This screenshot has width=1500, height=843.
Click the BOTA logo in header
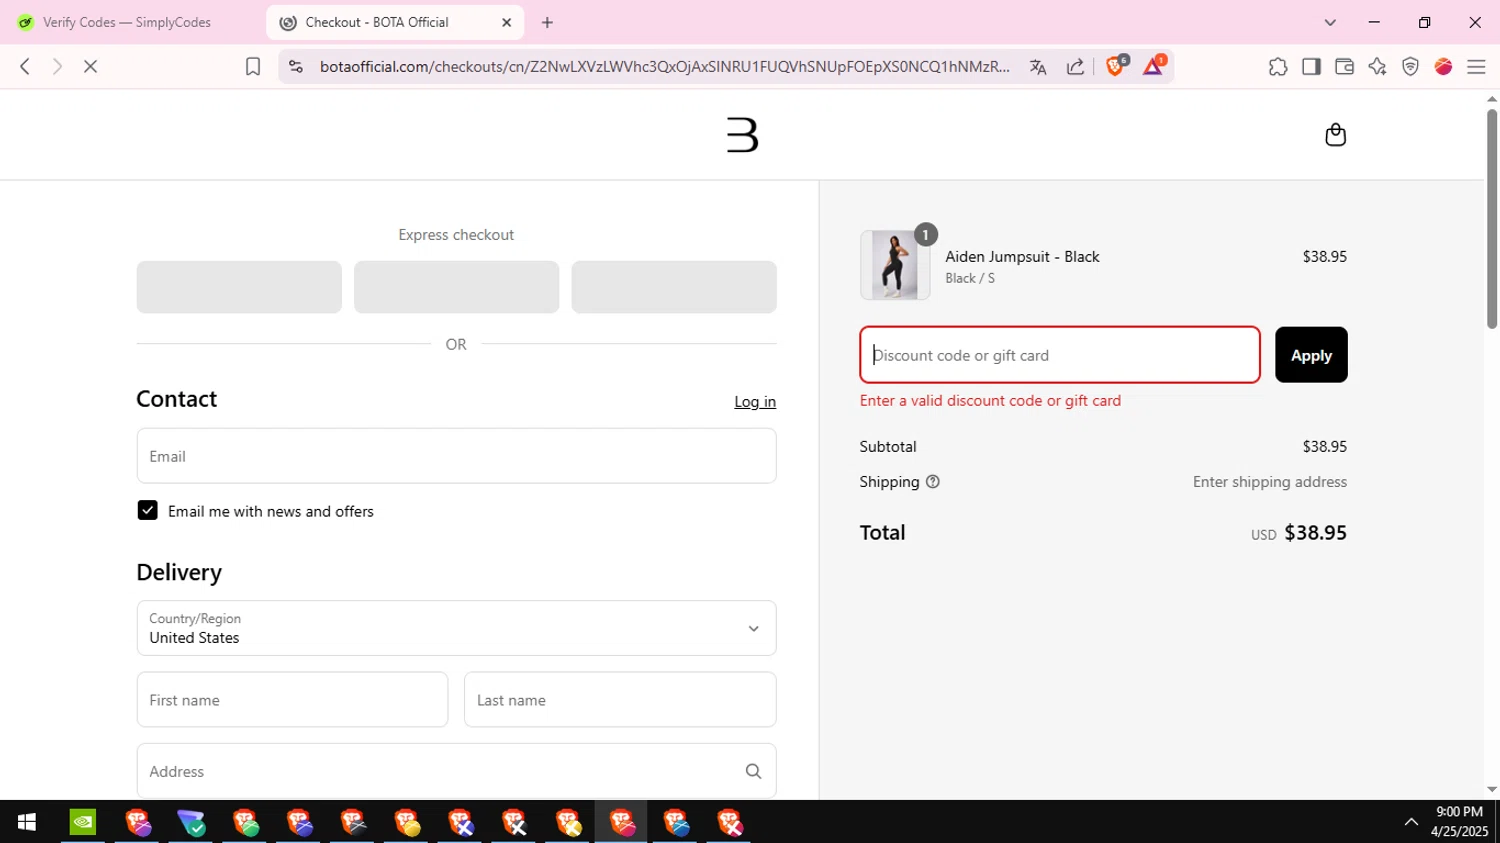pos(742,135)
